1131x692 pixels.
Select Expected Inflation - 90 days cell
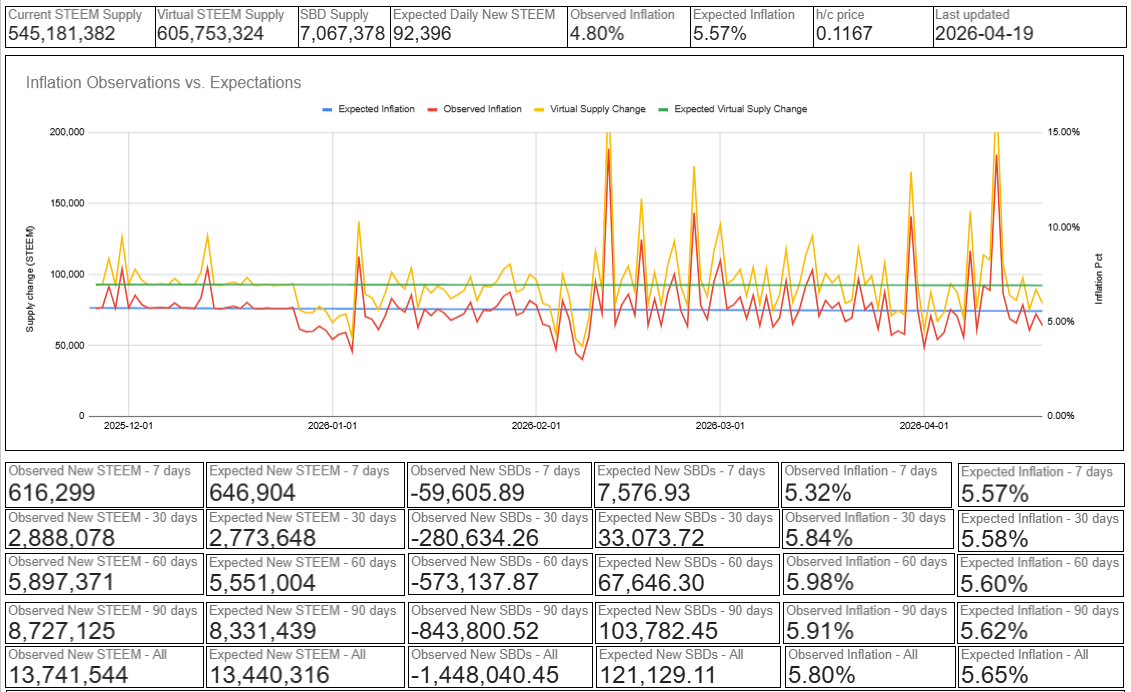click(x=1041, y=622)
